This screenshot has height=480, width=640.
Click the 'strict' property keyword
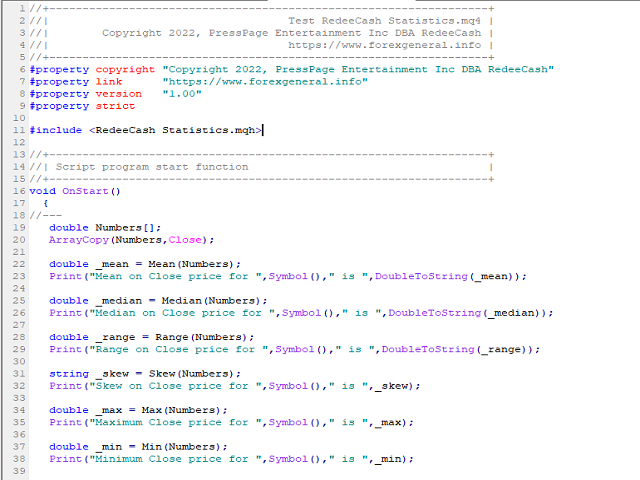(115, 106)
